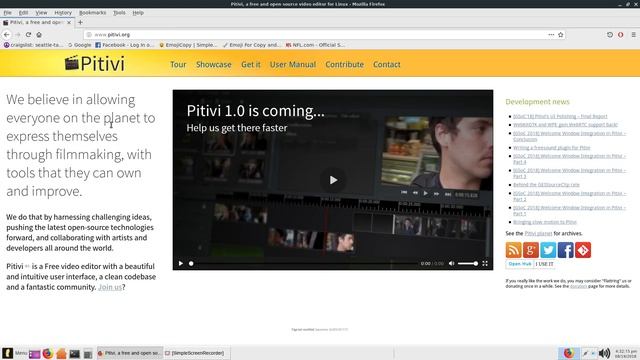Image resolution: width=640 pixels, height=360 pixels.
Task: Follow the donation page link
Action: click(578, 286)
